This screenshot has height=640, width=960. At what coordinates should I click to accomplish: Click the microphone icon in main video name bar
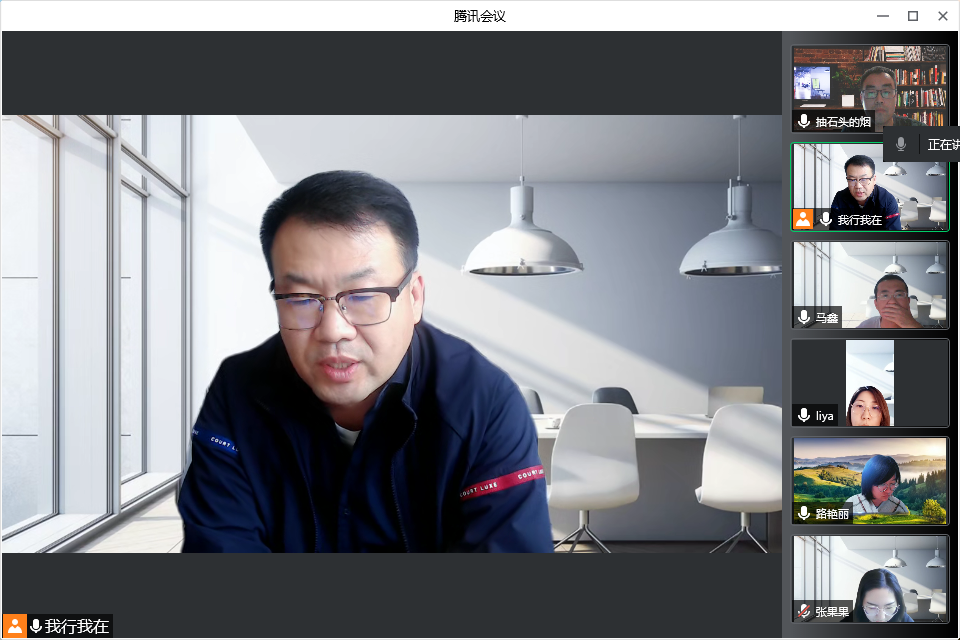pyautogui.click(x=36, y=626)
